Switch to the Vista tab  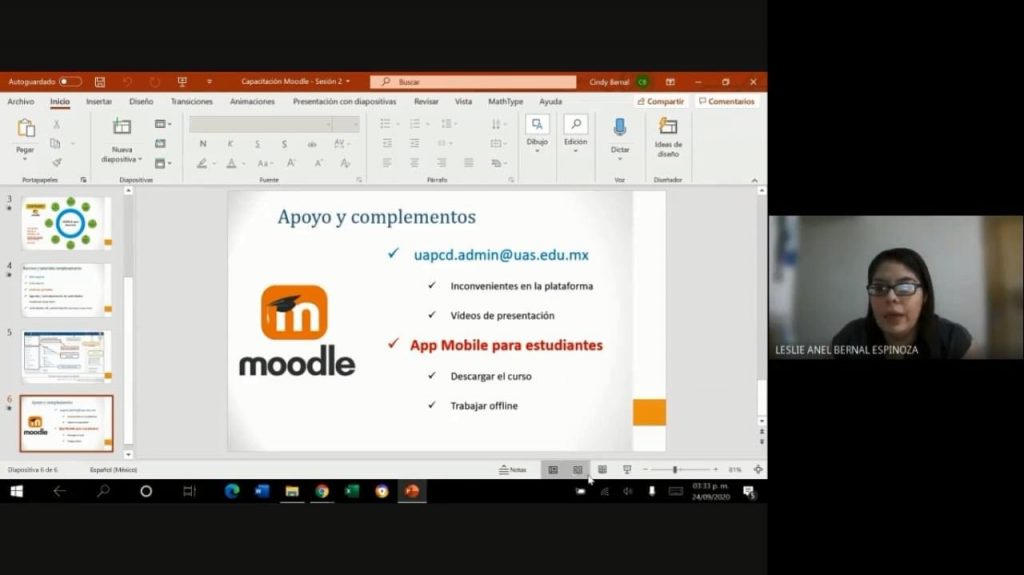click(x=463, y=101)
